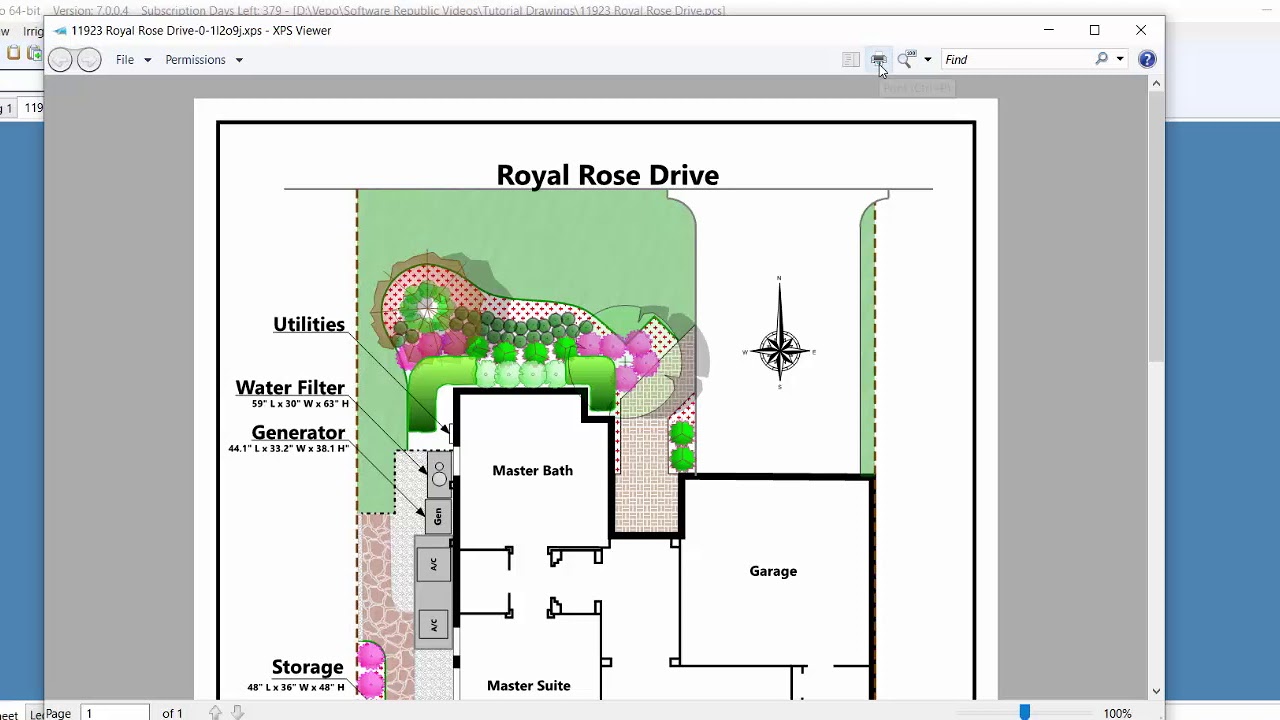Toggle the outline pane icon

click(x=851, y=60)
